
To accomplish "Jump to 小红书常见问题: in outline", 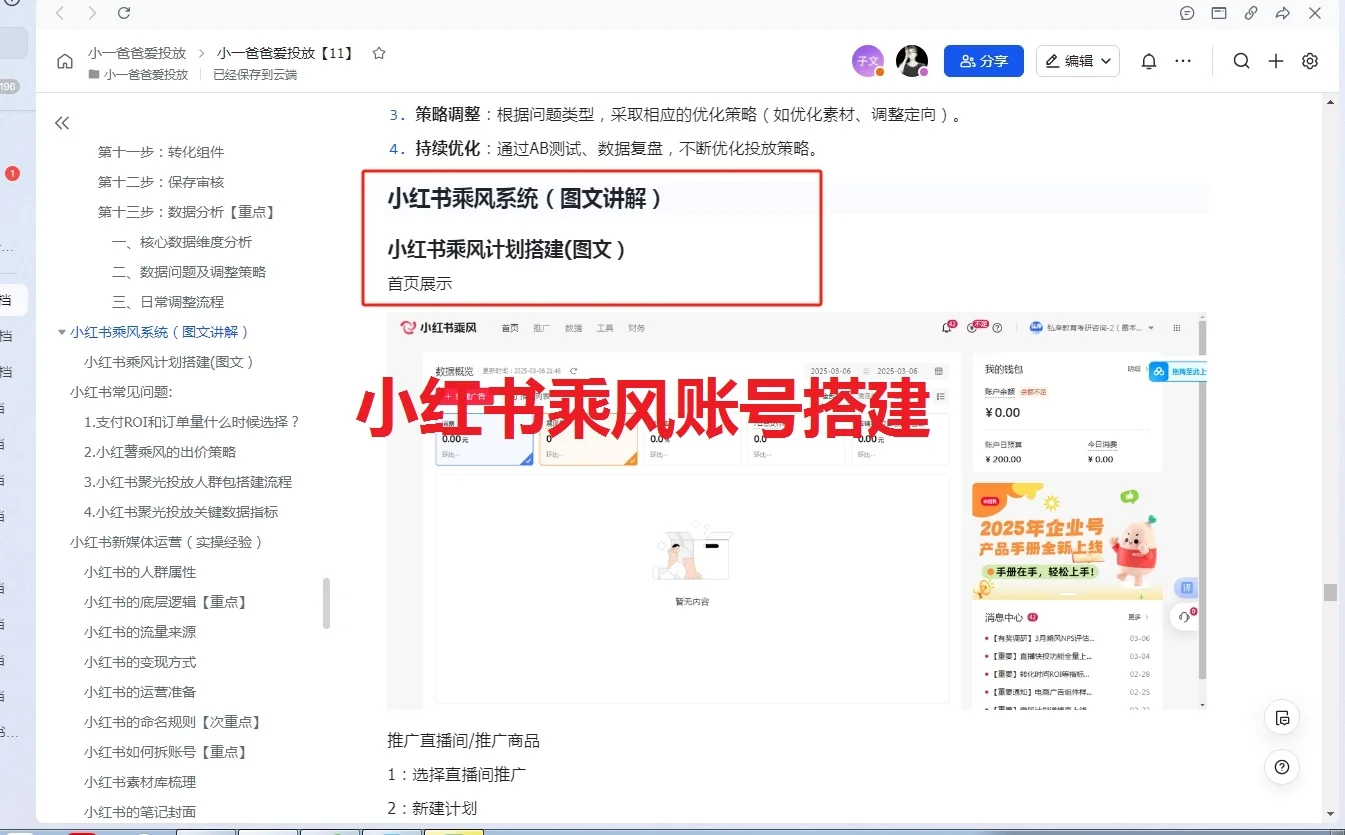I will (x=121, y=392).
